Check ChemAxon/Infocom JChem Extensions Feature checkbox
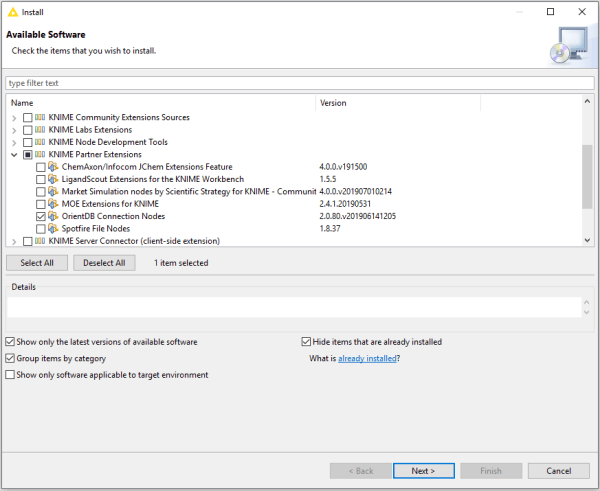600x491 pixels. [41, 167]
